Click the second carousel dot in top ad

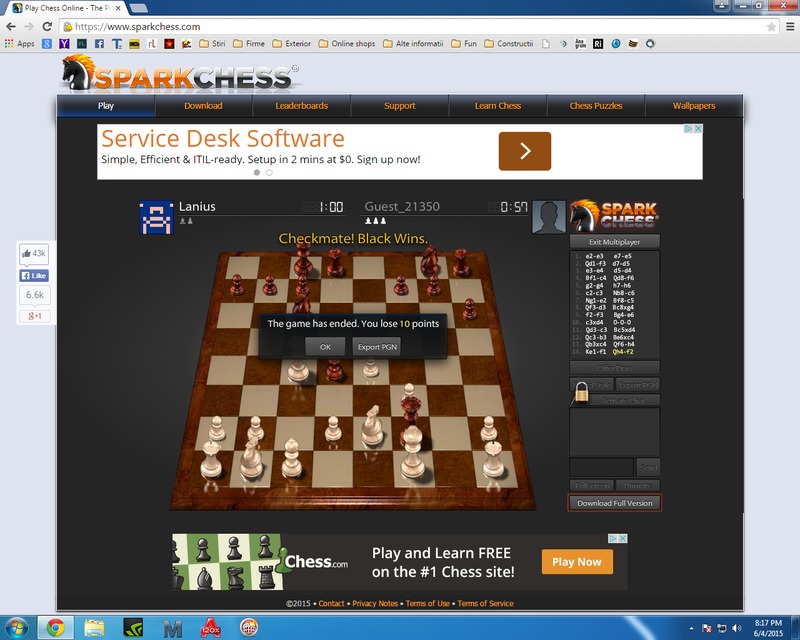[269, 173]
